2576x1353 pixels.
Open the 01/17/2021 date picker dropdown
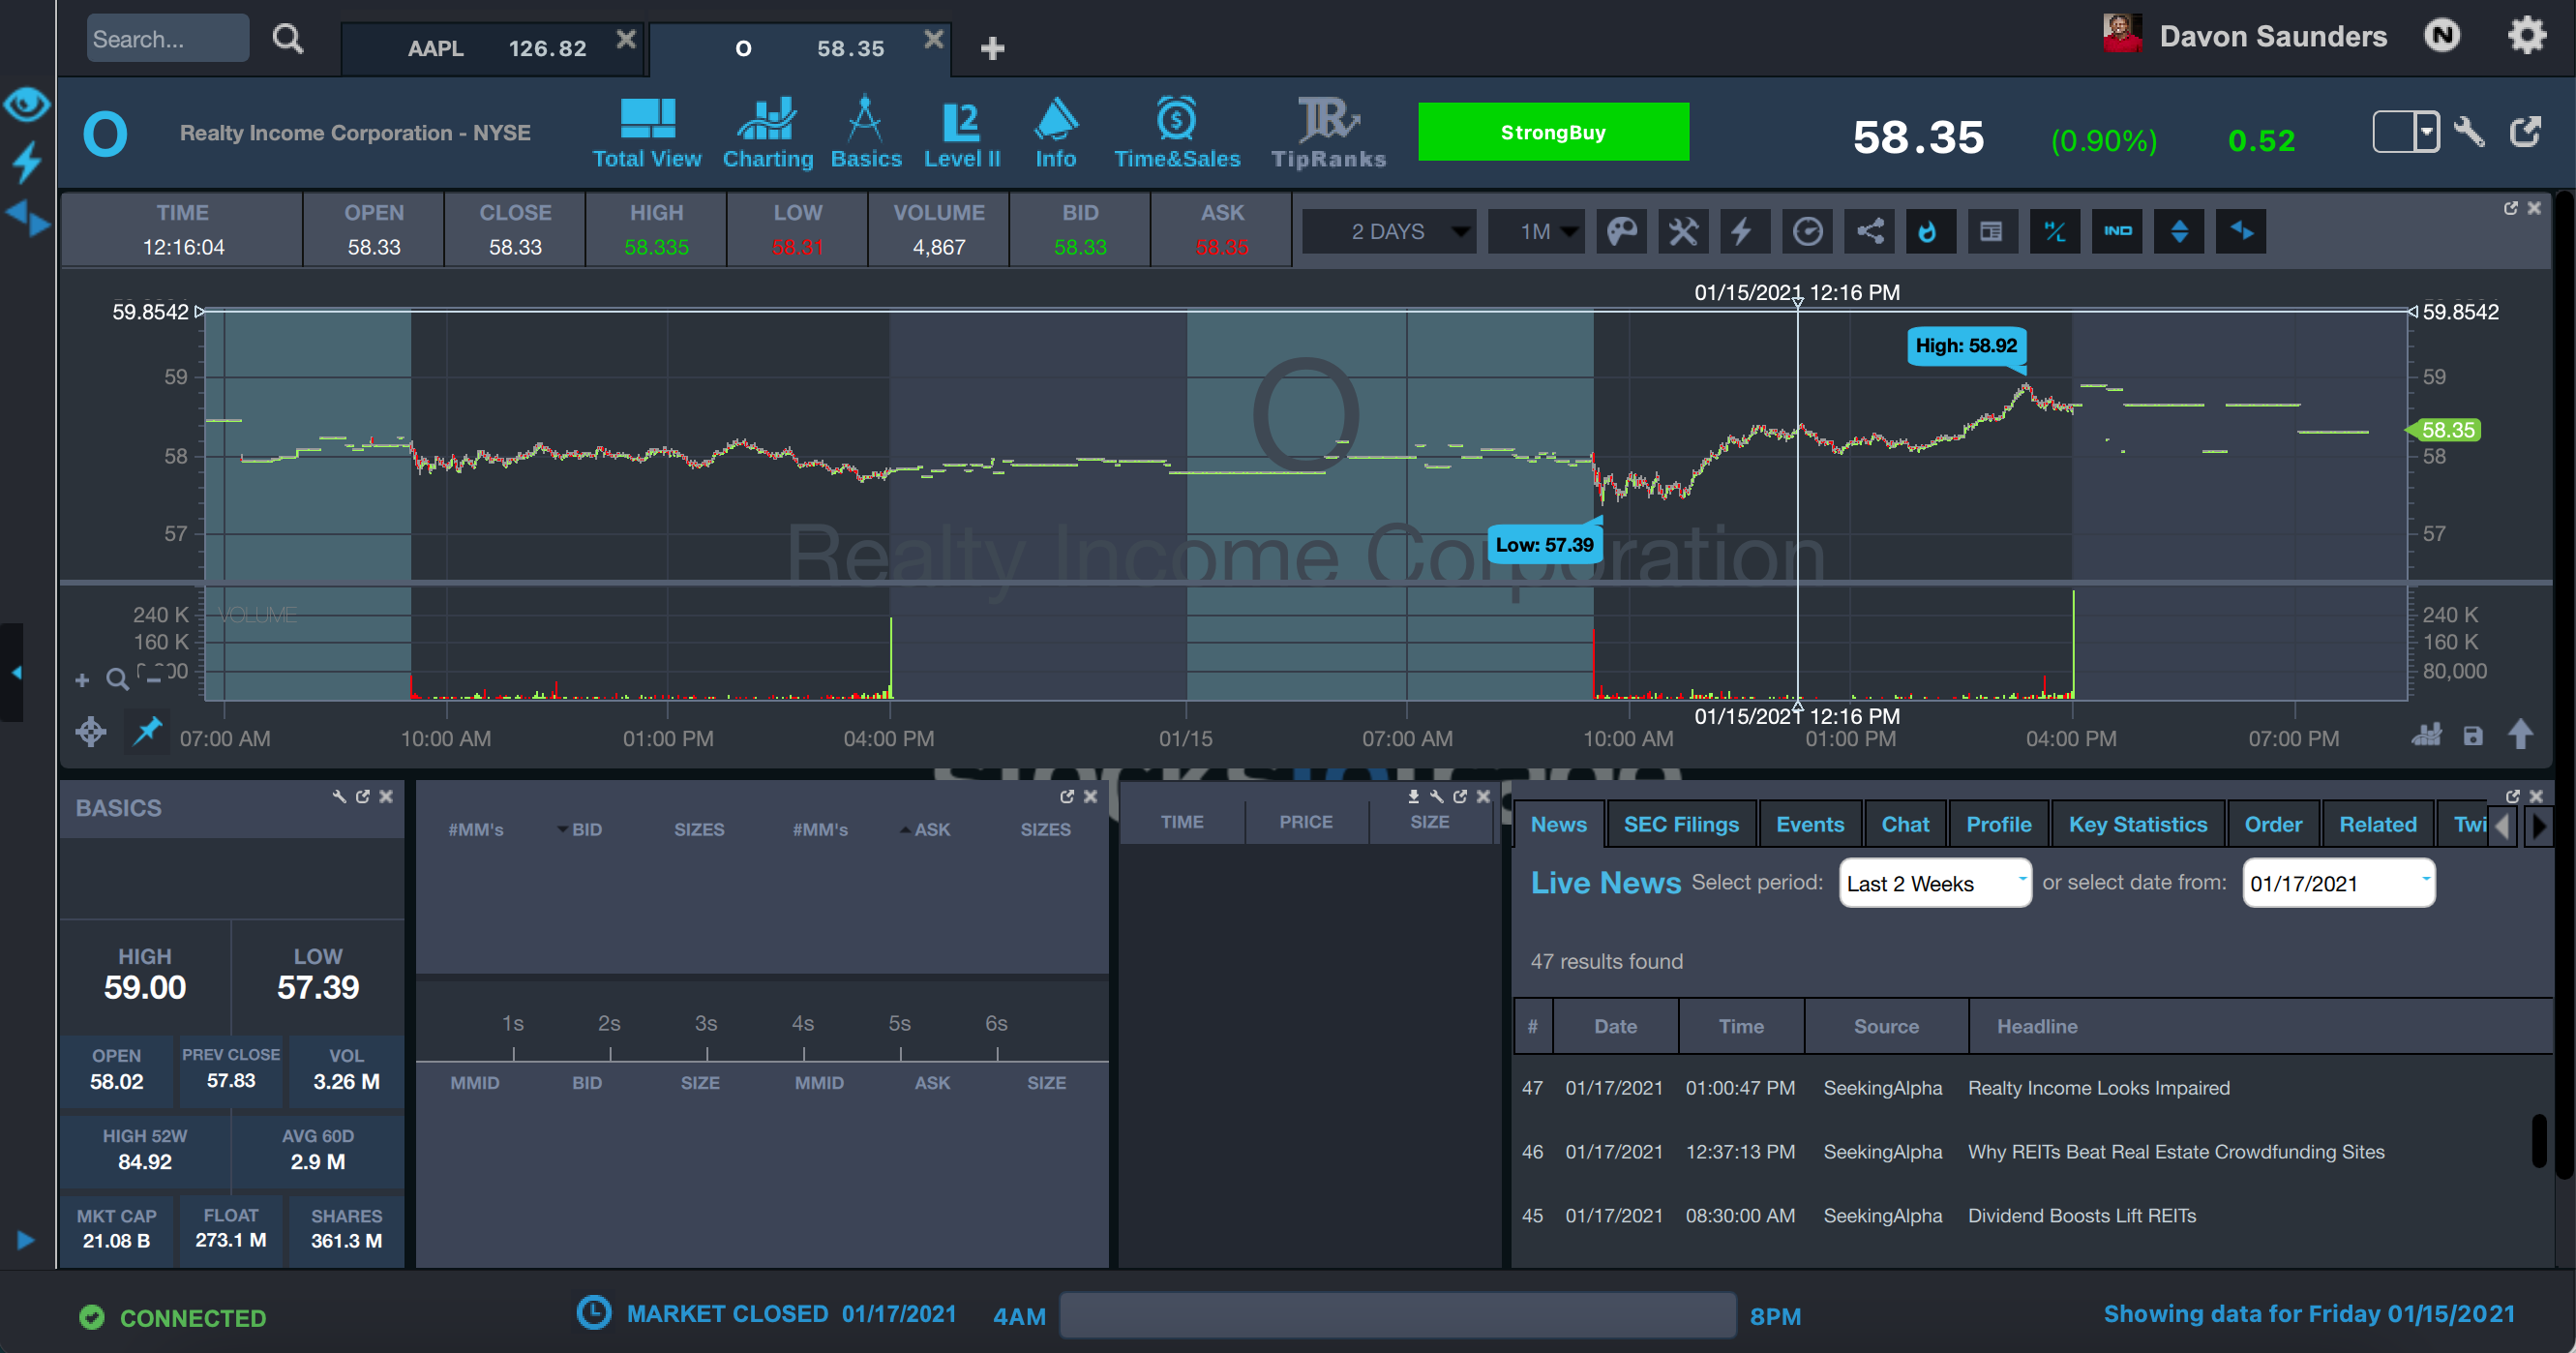[x=2338, y=883]
